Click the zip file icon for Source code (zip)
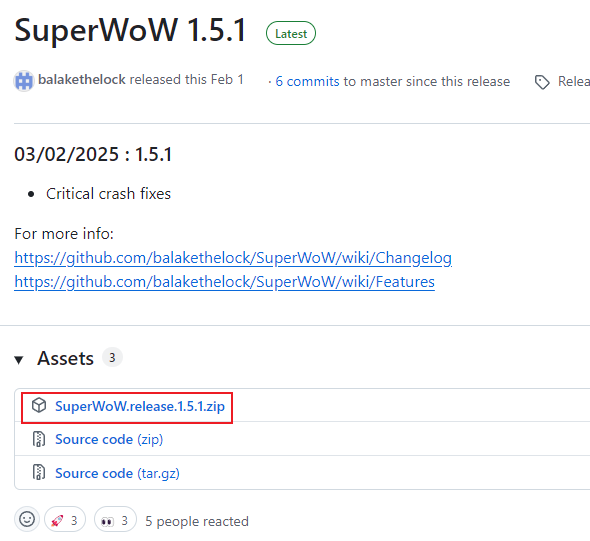Viewport: 590px width, 541px height. 39,439
